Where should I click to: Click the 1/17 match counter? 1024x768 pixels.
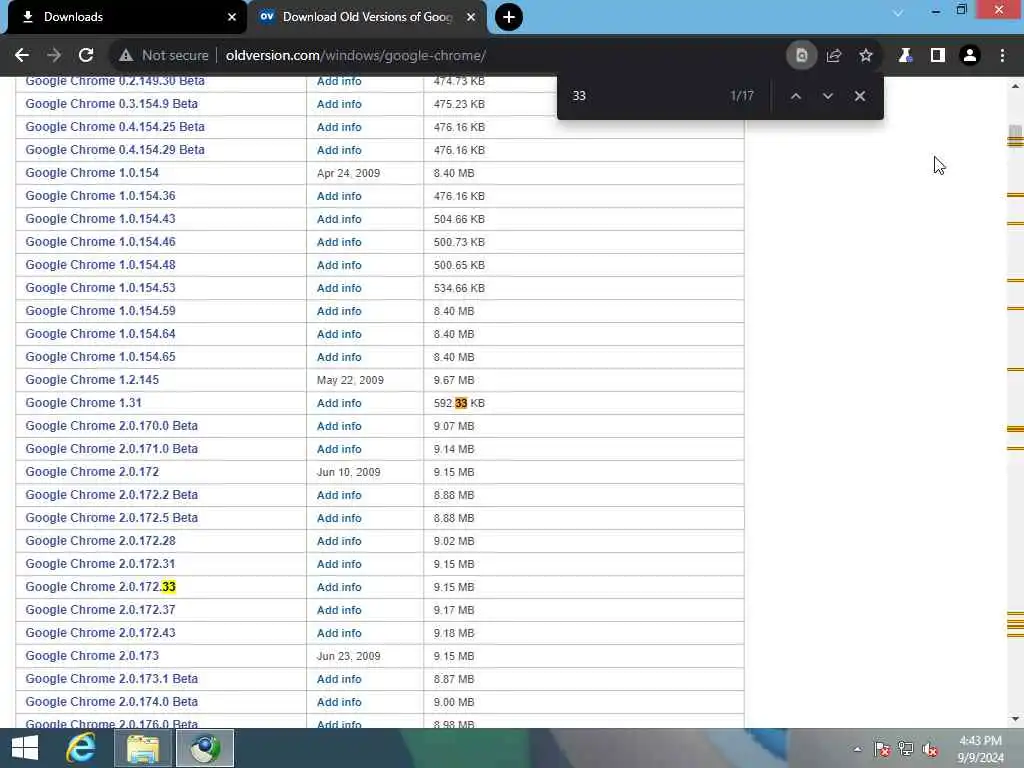click(742, 96)
